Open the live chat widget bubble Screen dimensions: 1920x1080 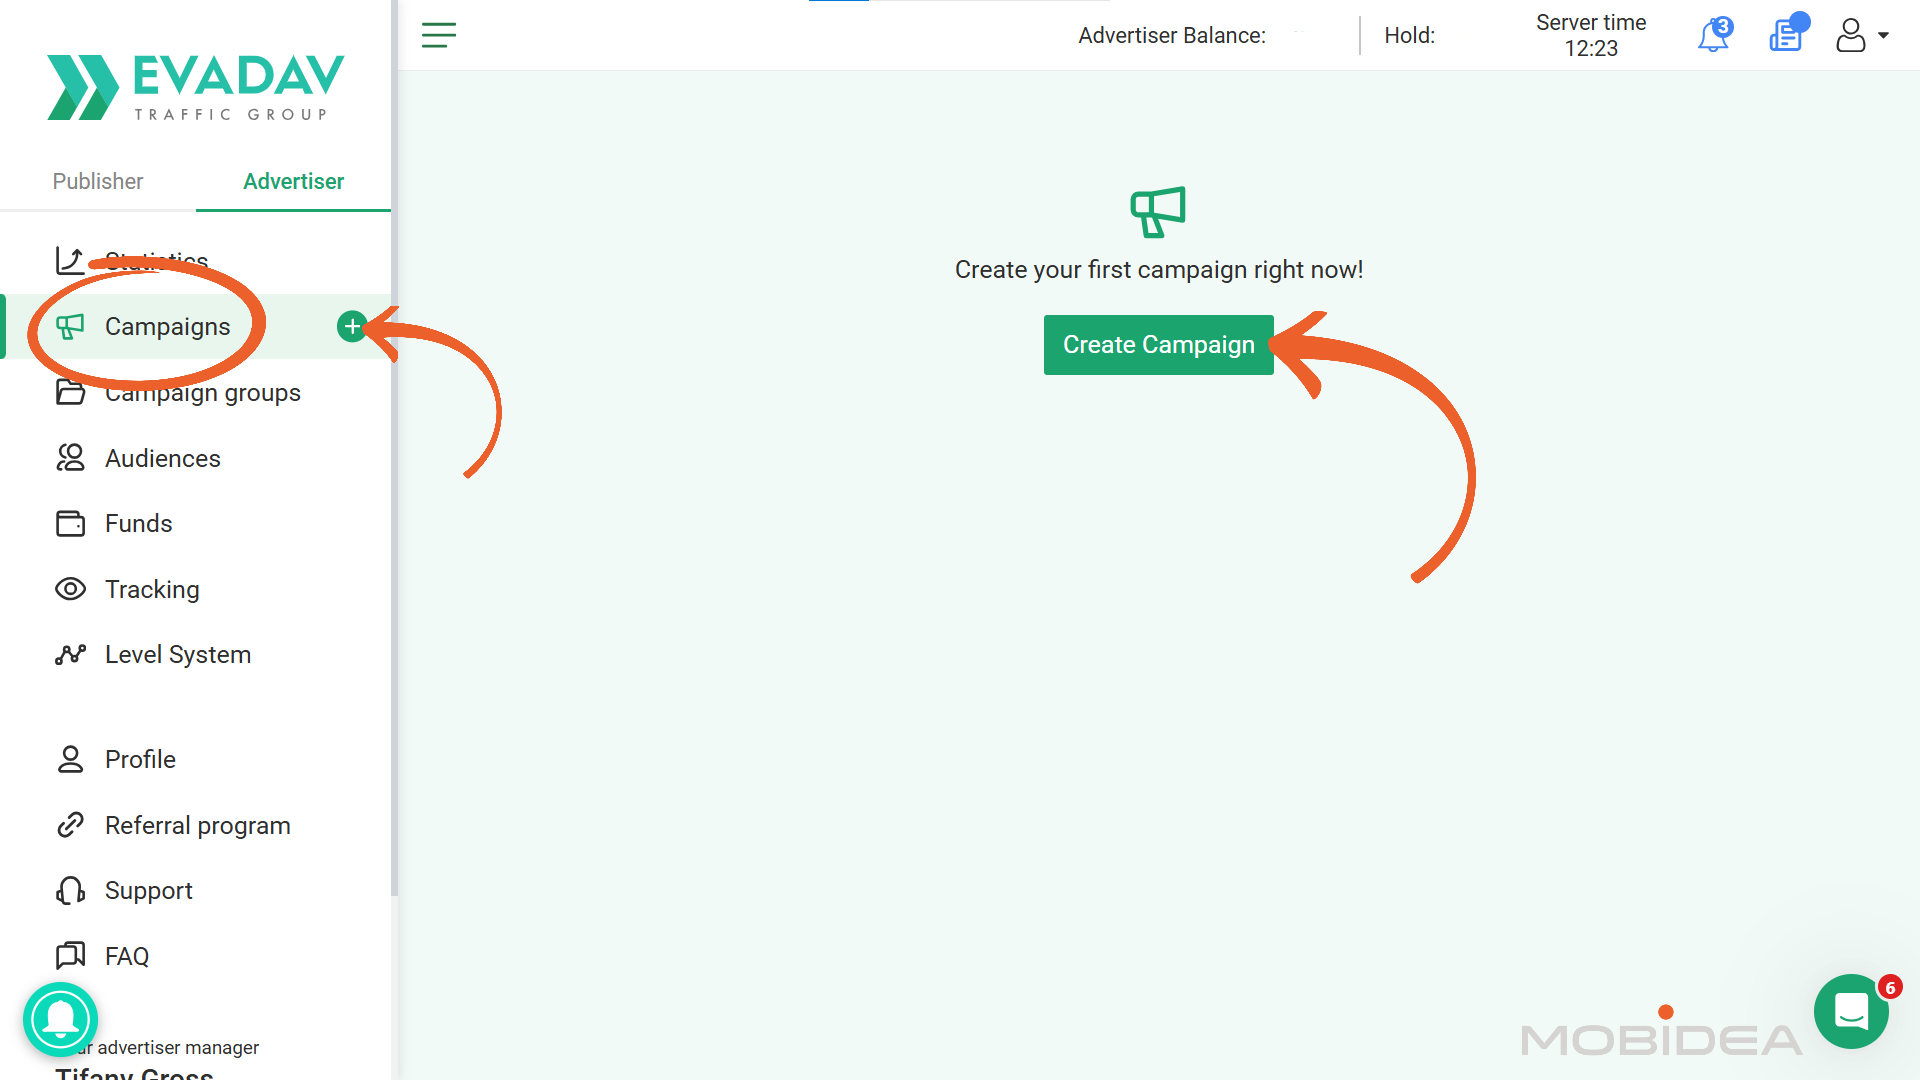click(x=1851, y=1011)
